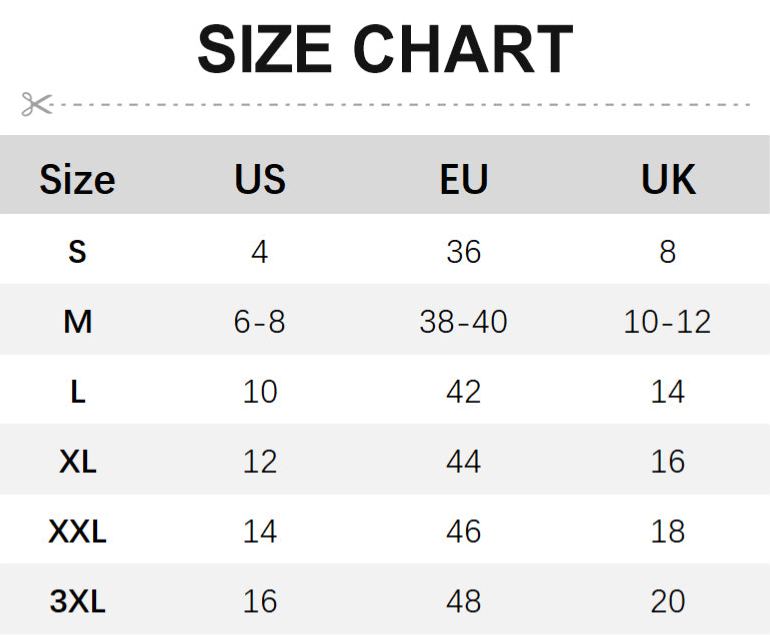Select the US column header

(x=260, y=180)
